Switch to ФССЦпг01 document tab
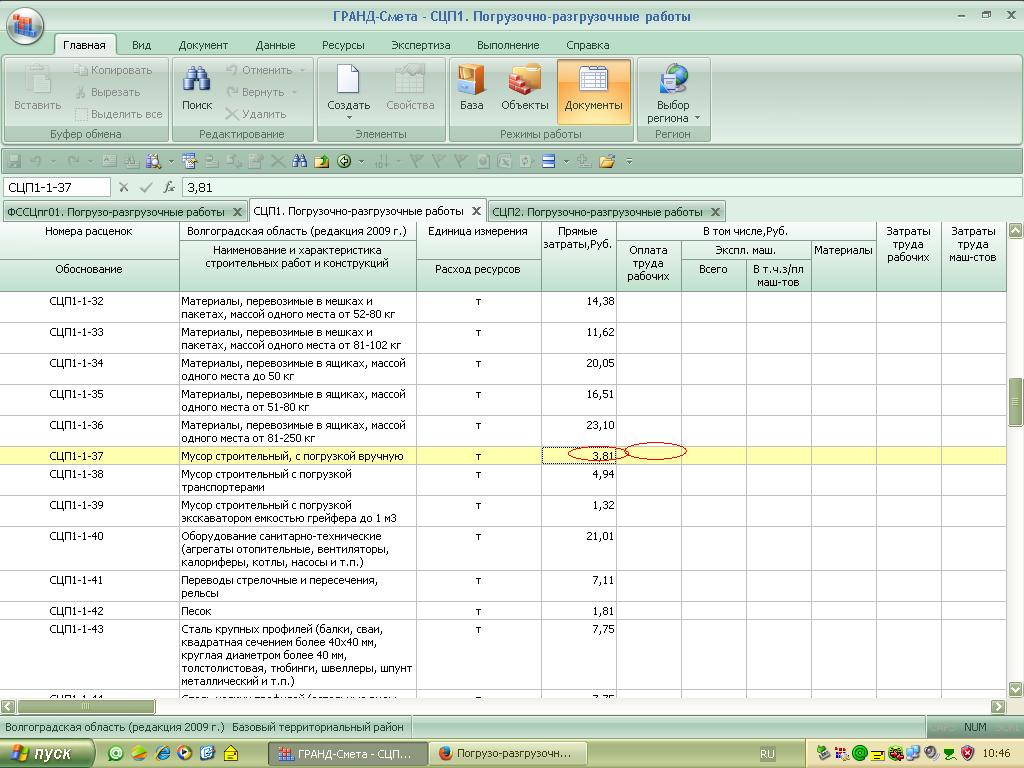1024x768 pixels. [x=115, y=212]
